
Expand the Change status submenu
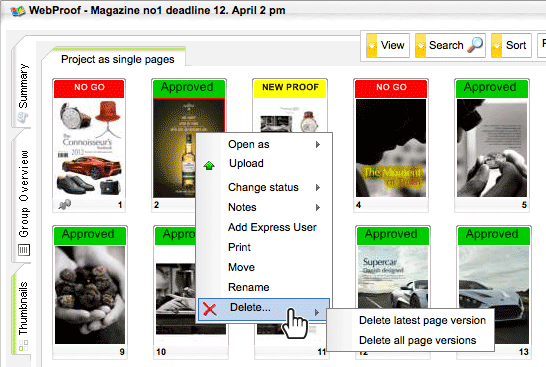[264, 187]
